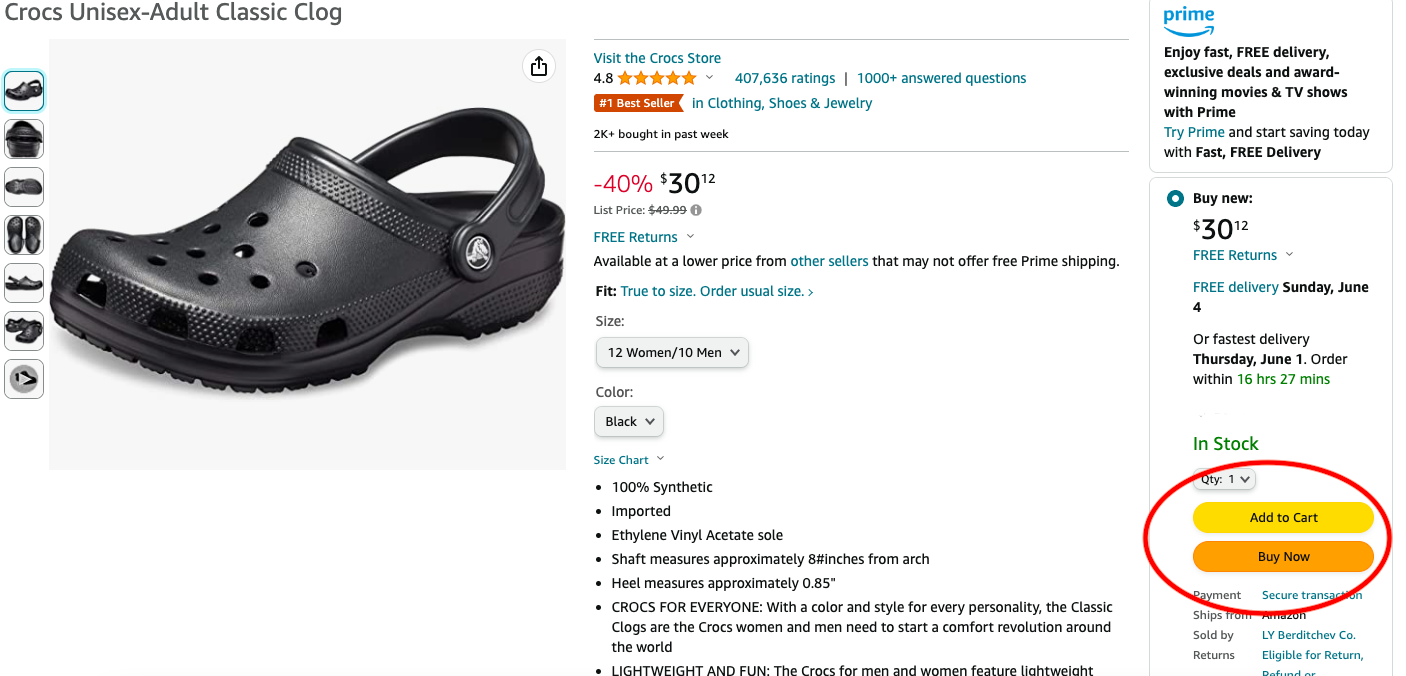Open the Size dropdown showing 12 Women/10 Men
Viewport: 1406px width, 676px height.
671,352
